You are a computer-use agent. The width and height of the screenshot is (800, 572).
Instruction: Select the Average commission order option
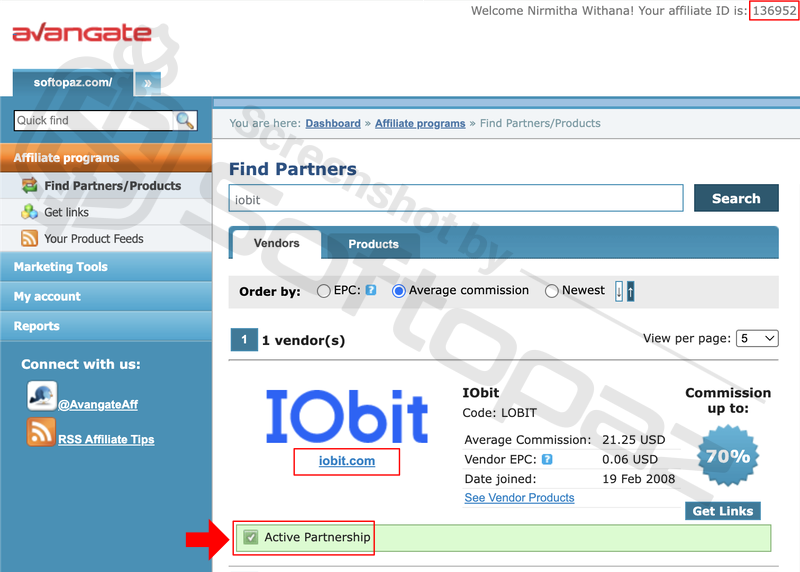tap(398, 291)
